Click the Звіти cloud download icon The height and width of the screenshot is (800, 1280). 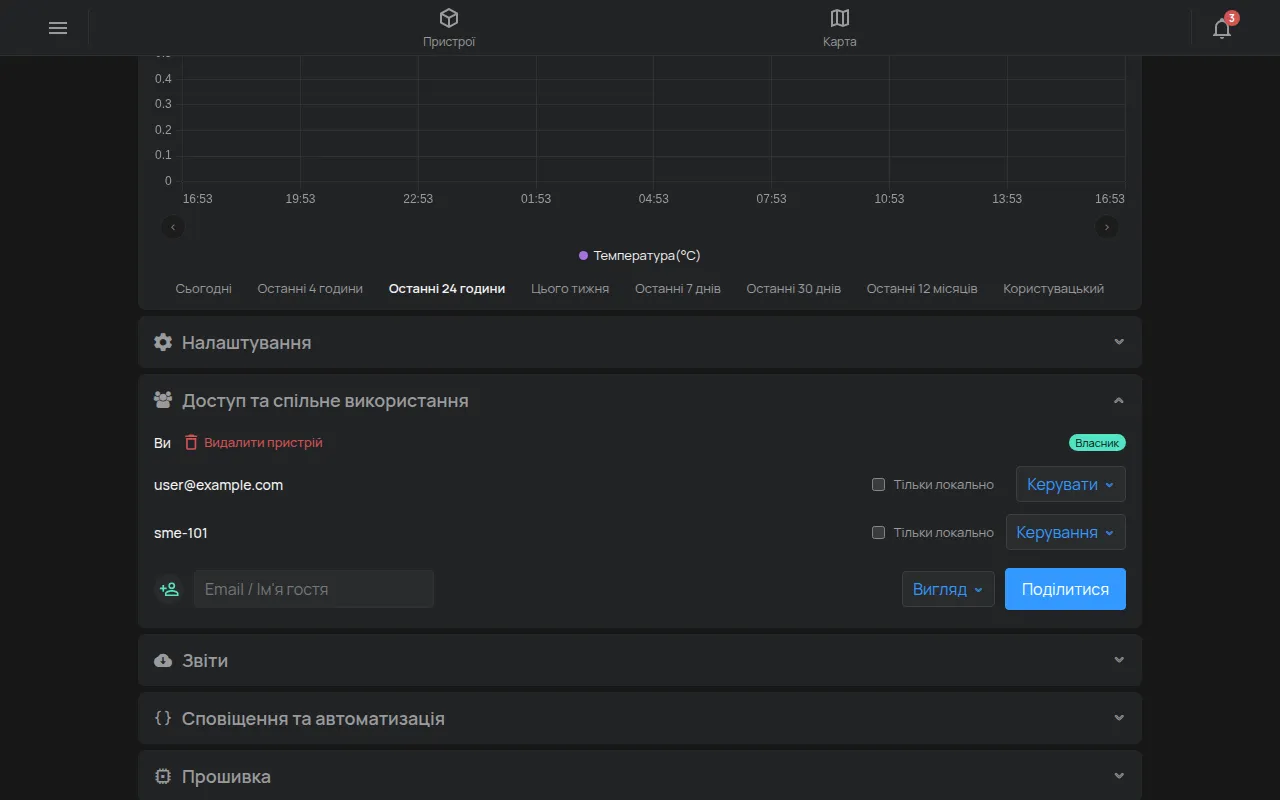[x=163, y=660]
